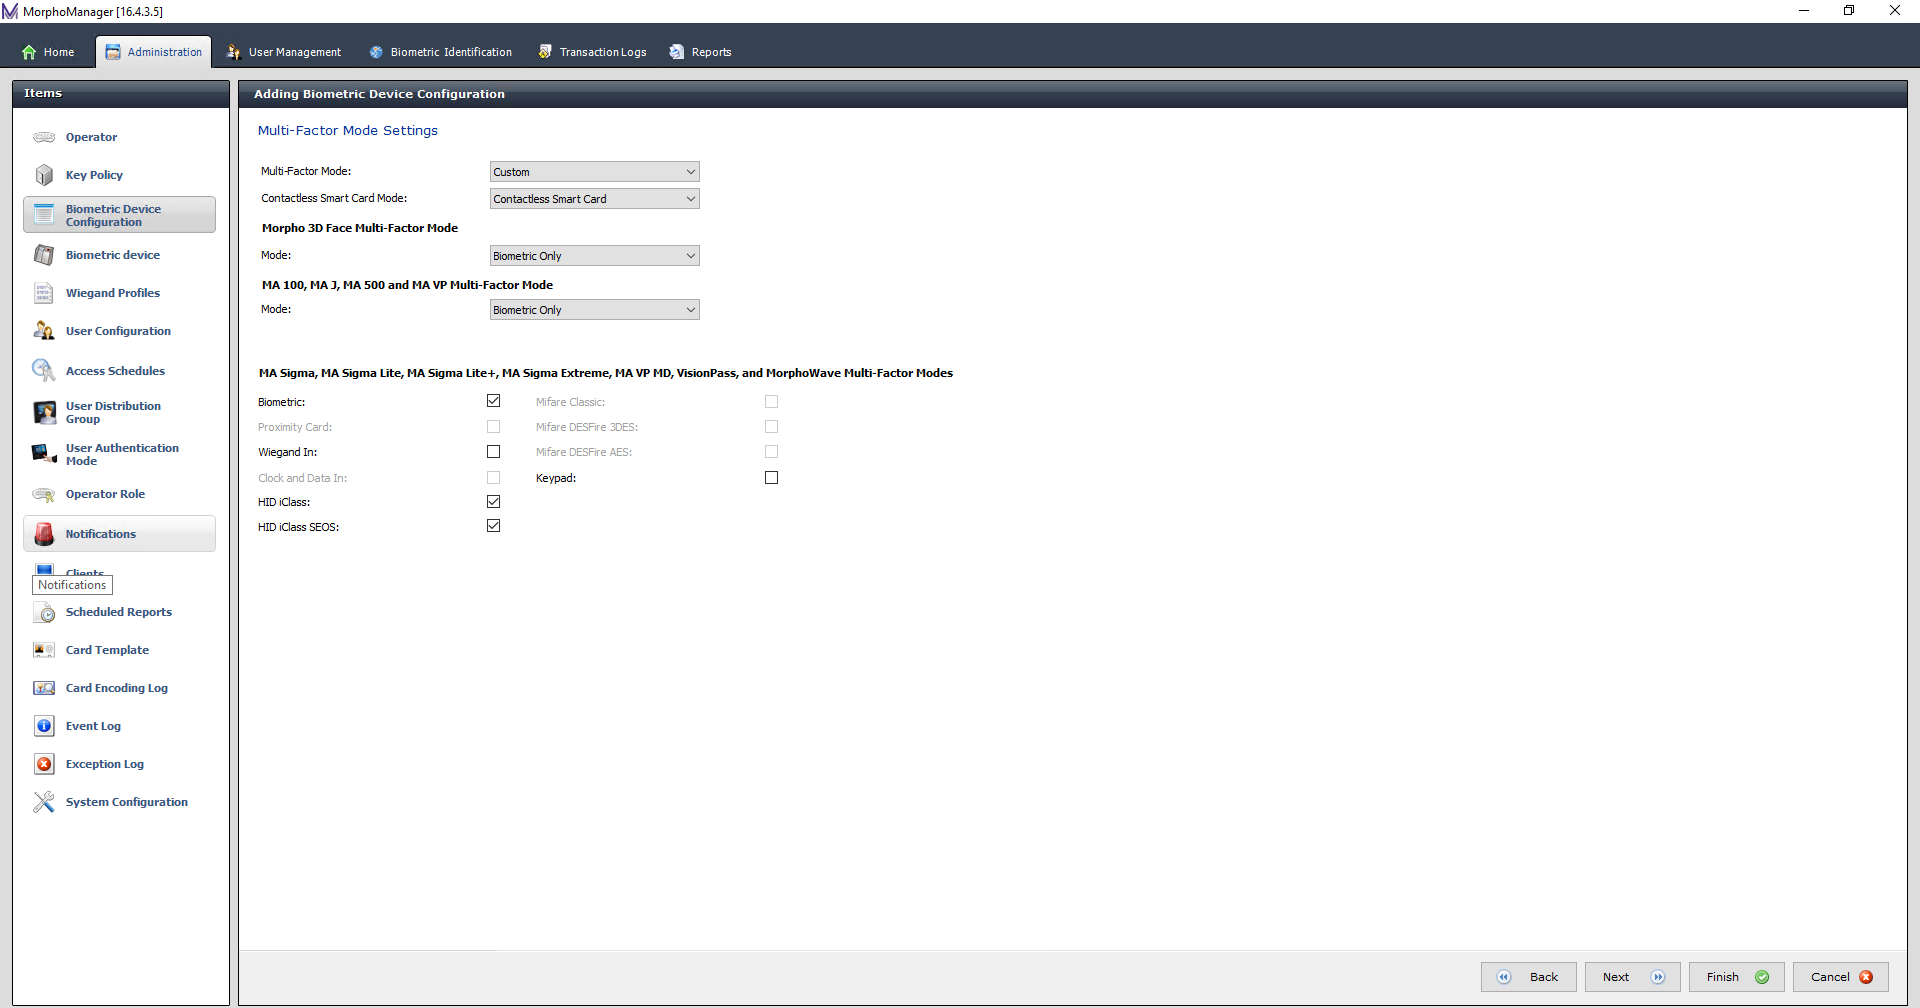Open the Multi-Factor Mode dropdown
Screen dimensions: 1920x1008
pos(594,172)
